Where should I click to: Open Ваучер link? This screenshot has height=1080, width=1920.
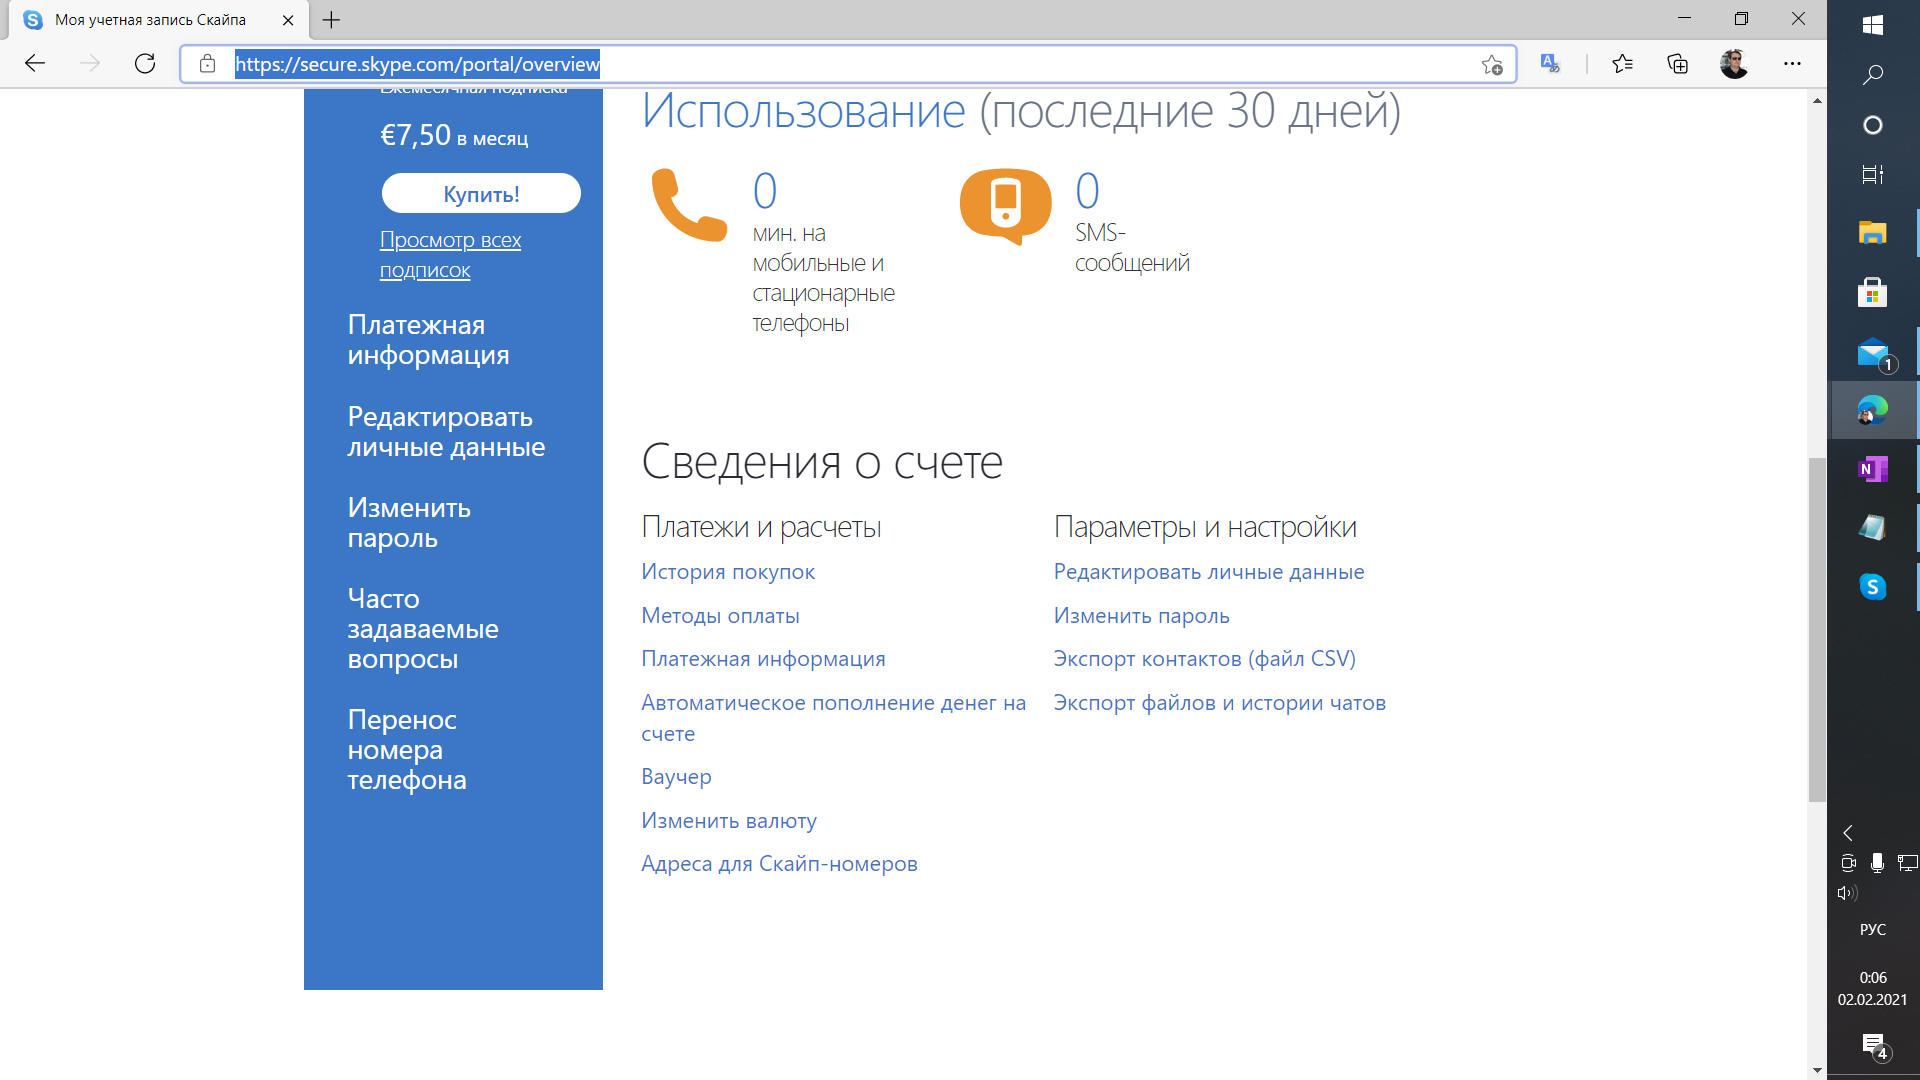[x=676, y=777]
